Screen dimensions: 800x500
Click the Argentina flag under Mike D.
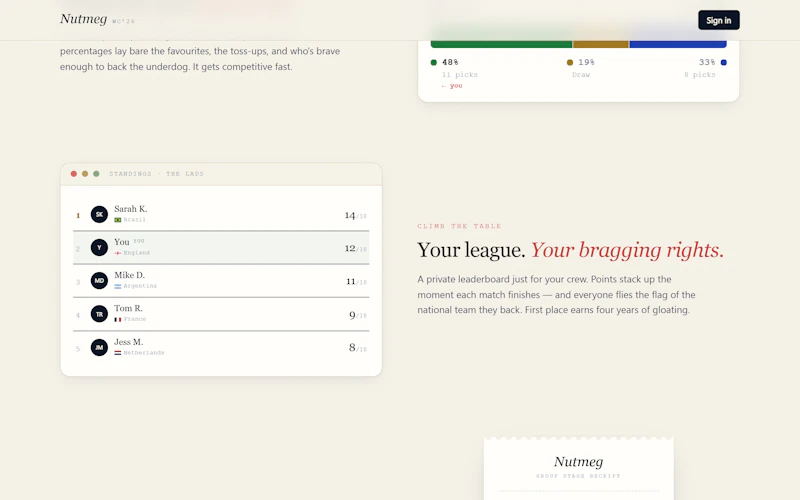(x=118, y=286)
